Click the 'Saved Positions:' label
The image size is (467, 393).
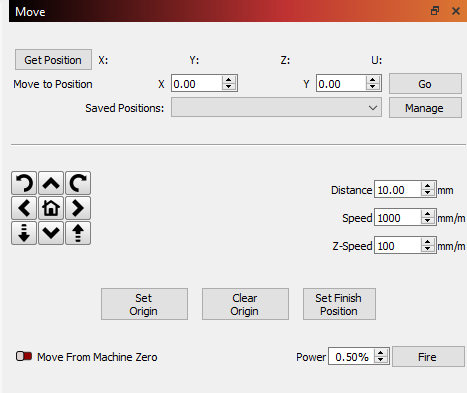(125, 108)
